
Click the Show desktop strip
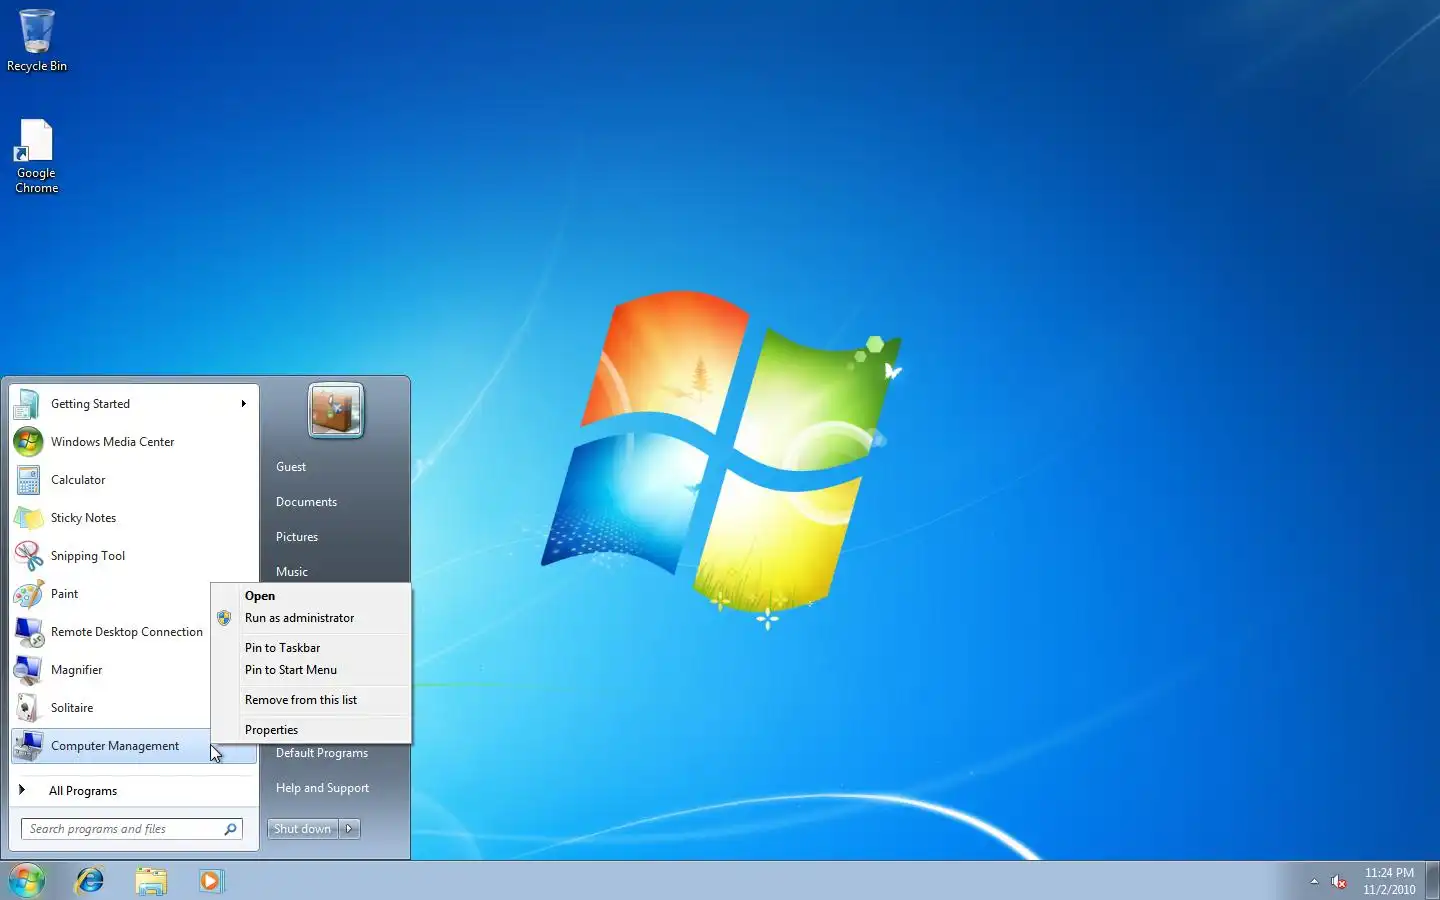[1432, 881]
